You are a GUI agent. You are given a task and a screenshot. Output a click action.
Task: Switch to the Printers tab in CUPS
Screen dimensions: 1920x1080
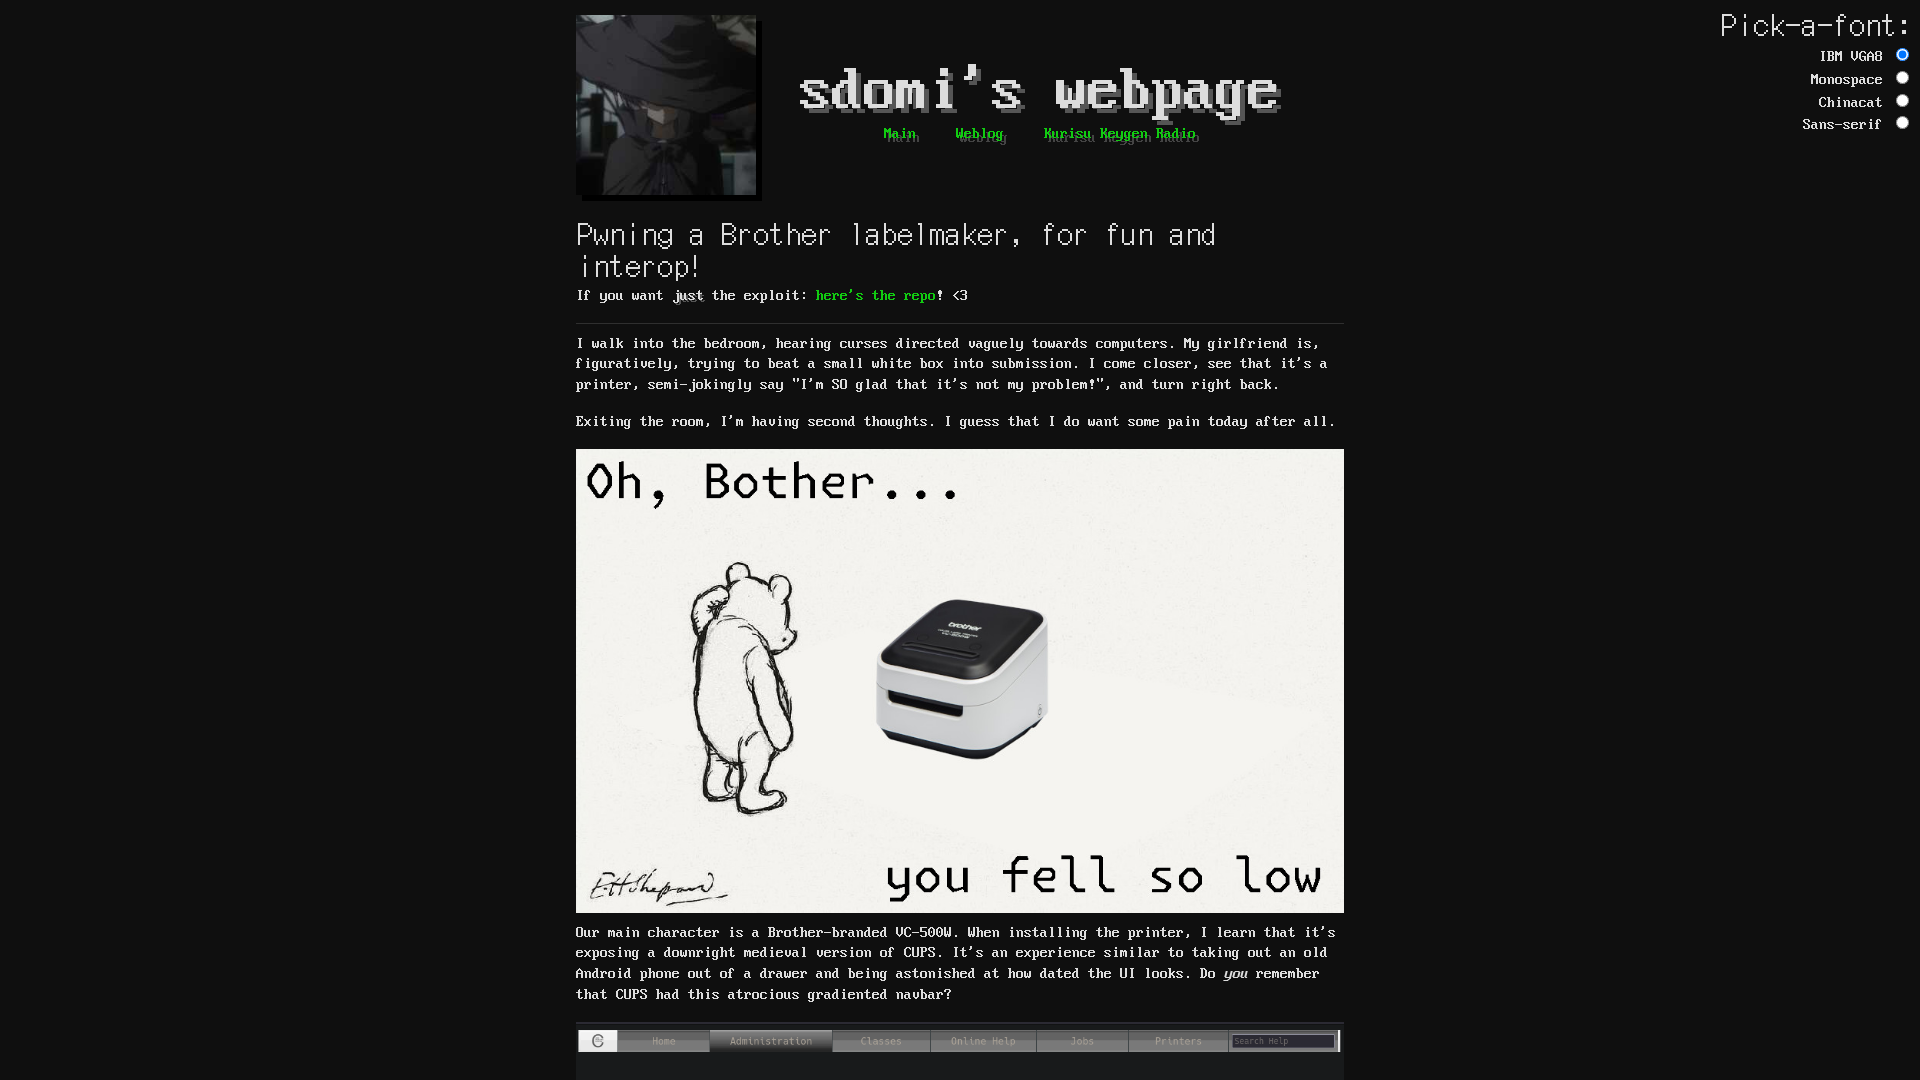tap(1178, 1040)
